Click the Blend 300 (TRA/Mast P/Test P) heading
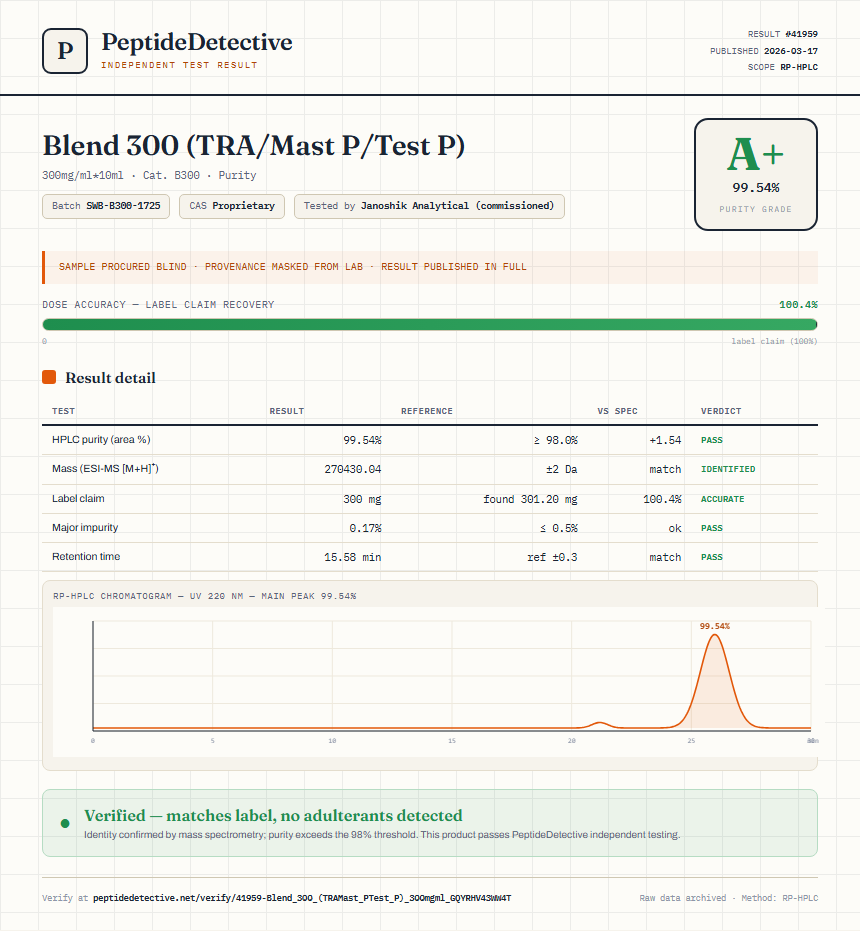 [x=254, y=145]
